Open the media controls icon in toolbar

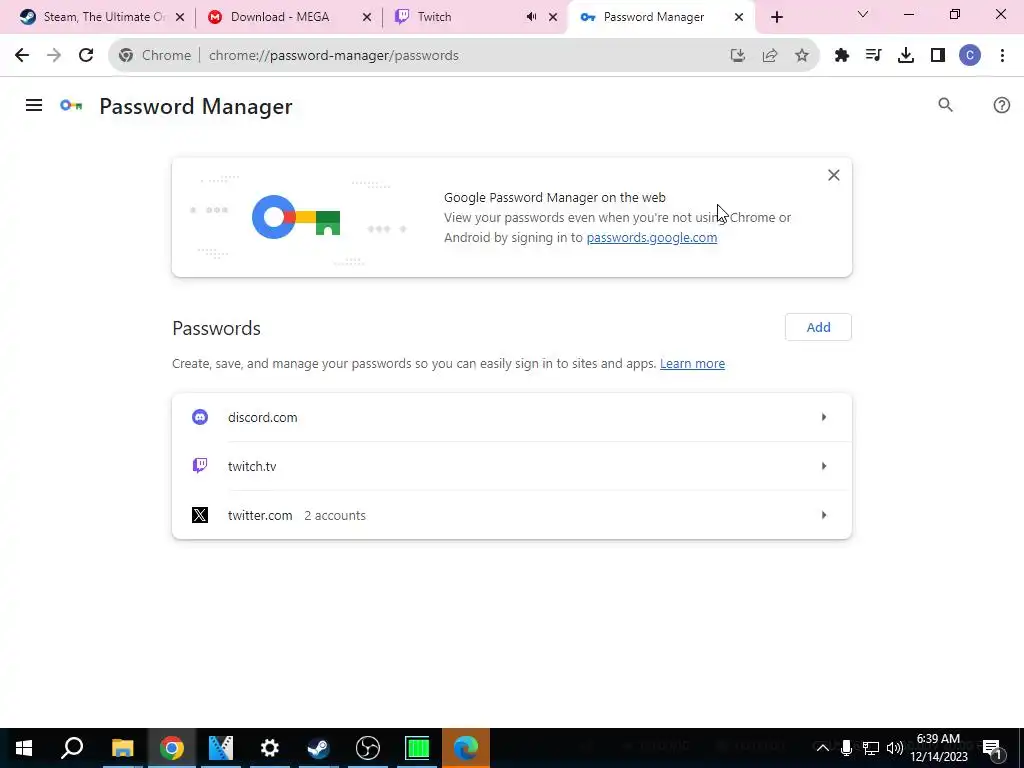pyautogui.click(x=873, y=56)
